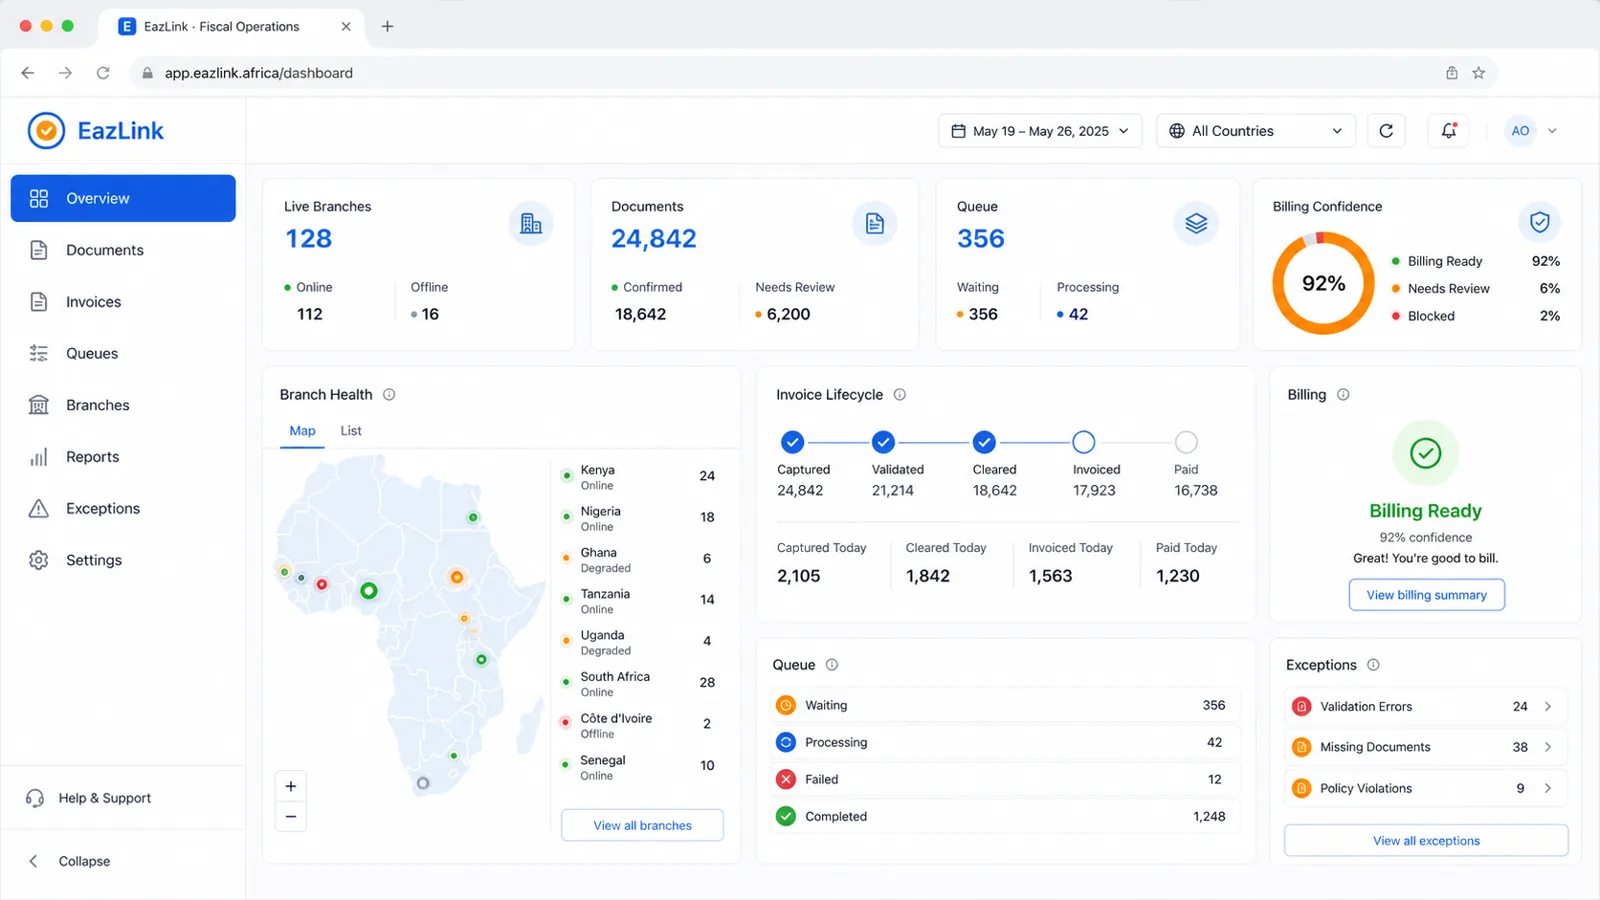Click the Billing Confidence shield icon
This screenshot has height=900, width=1600.
pyautogui.click(x=1540, y=222)
